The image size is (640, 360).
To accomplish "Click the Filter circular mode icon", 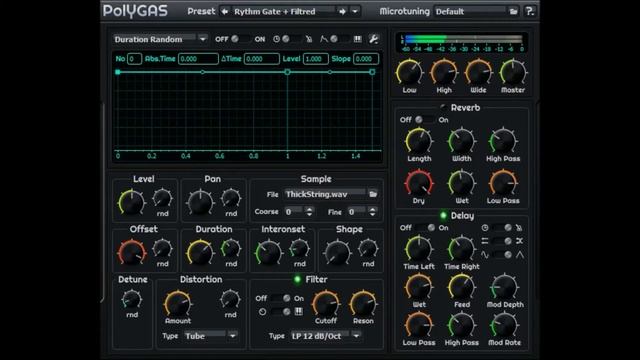I will coord(262,311).
